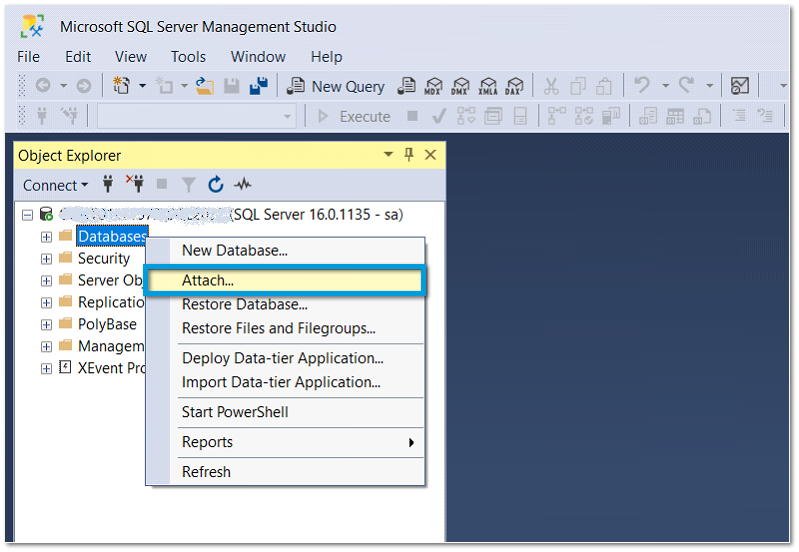The image size is (799, 552).
Task: Click the XMLA query icon
Action: [488, 87]
